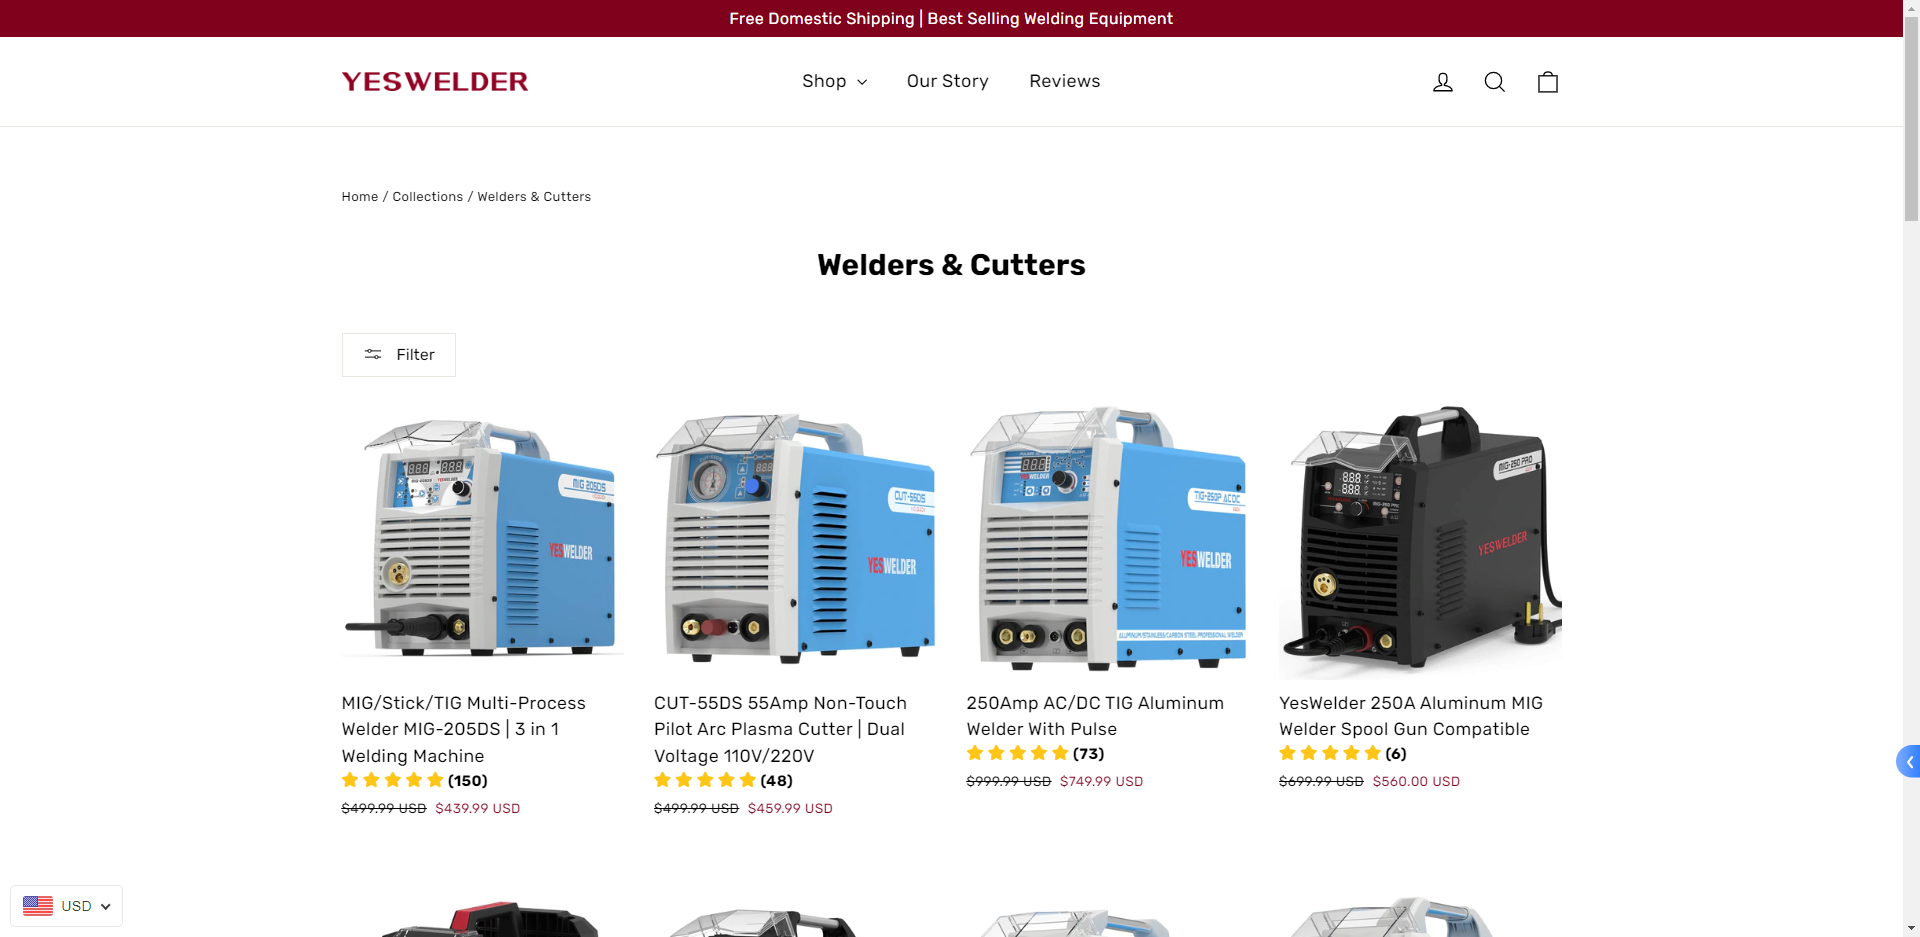1920x937 pixels.
Task: Open YesWelder 250A Aluminum MIG Welder title
Action: pyautogui.click(x=1411, y=716)
